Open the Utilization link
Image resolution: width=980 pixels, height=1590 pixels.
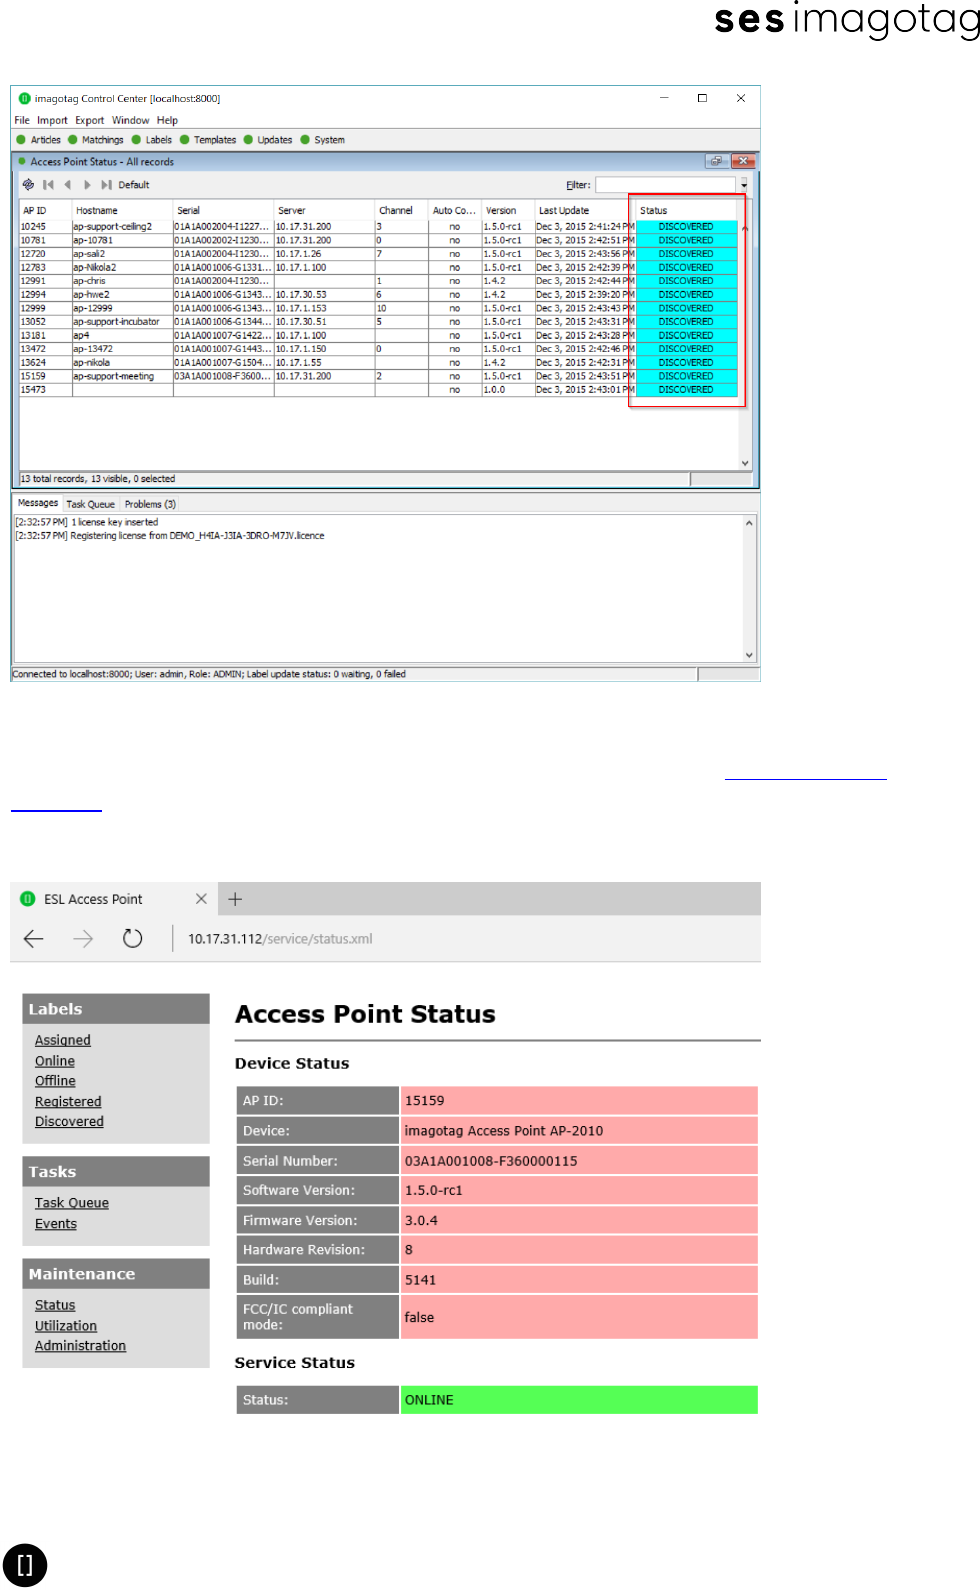pos(66,1326)
